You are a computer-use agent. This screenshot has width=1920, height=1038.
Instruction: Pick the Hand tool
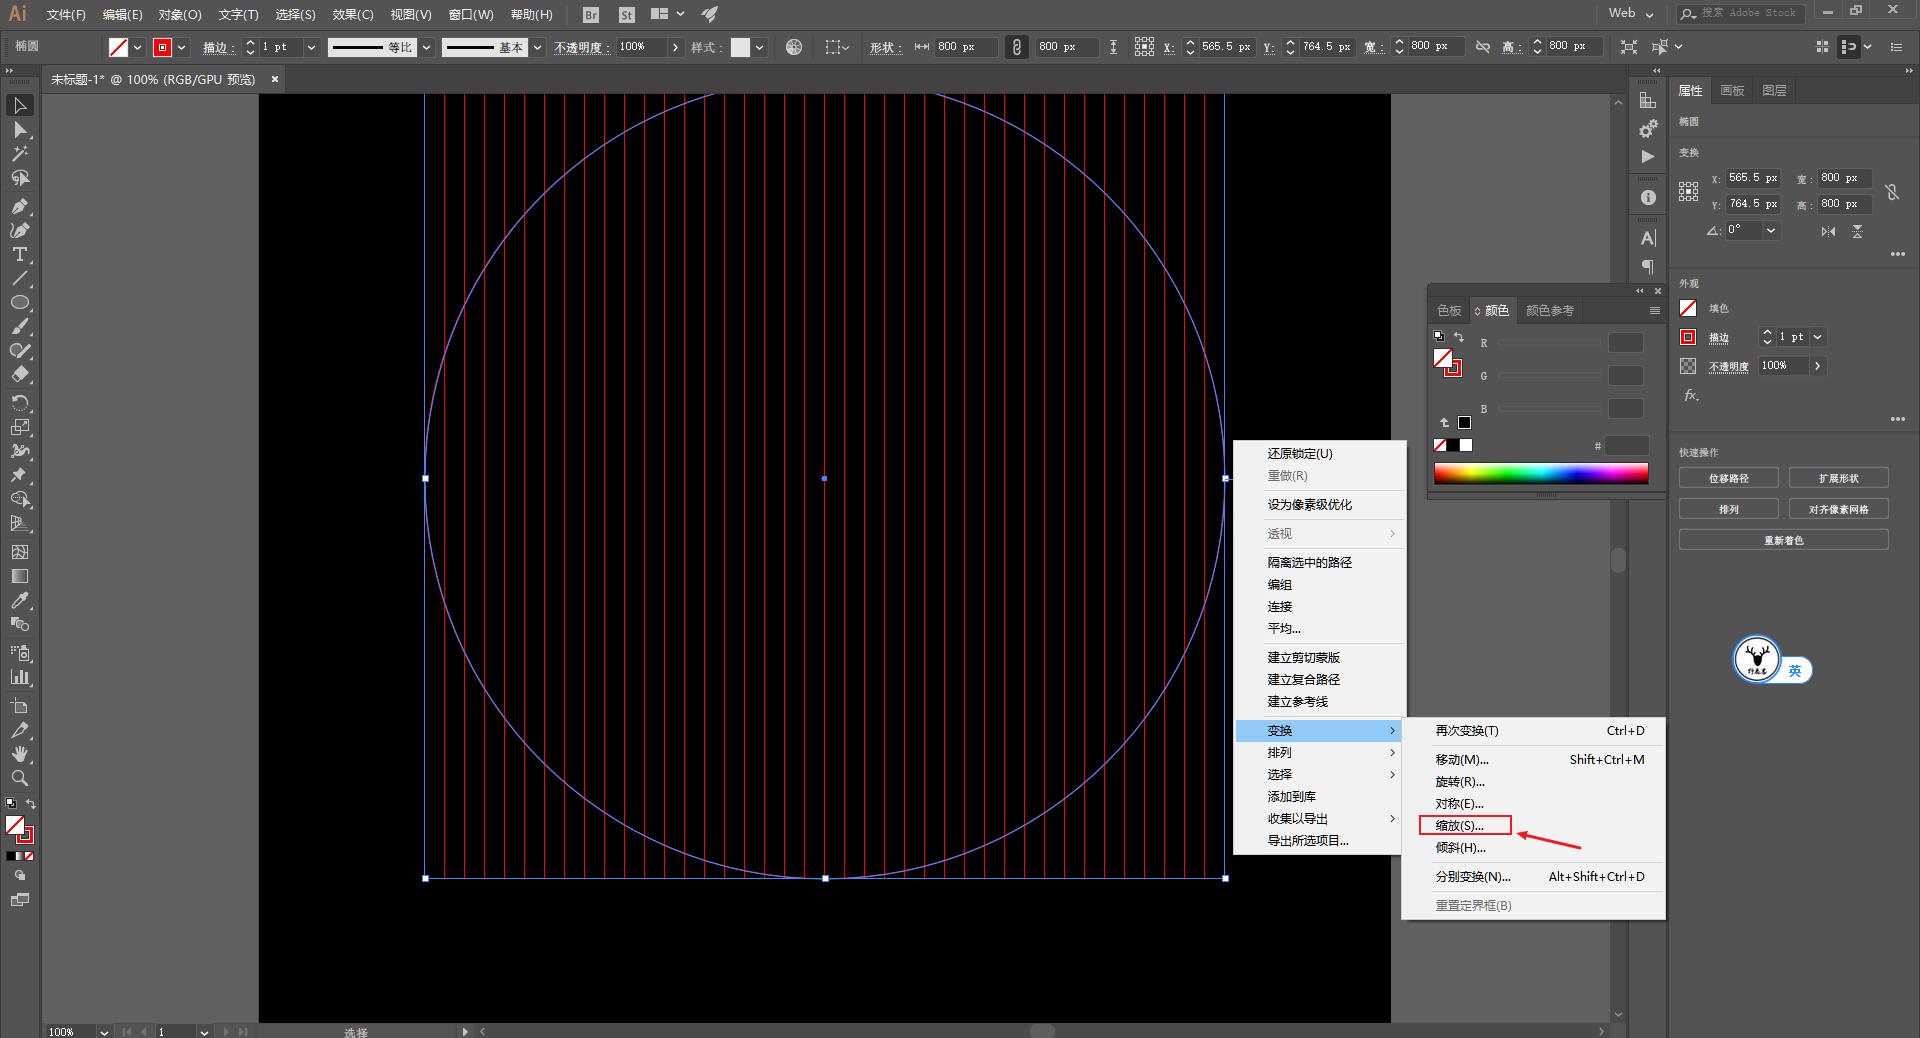point(20,754)
